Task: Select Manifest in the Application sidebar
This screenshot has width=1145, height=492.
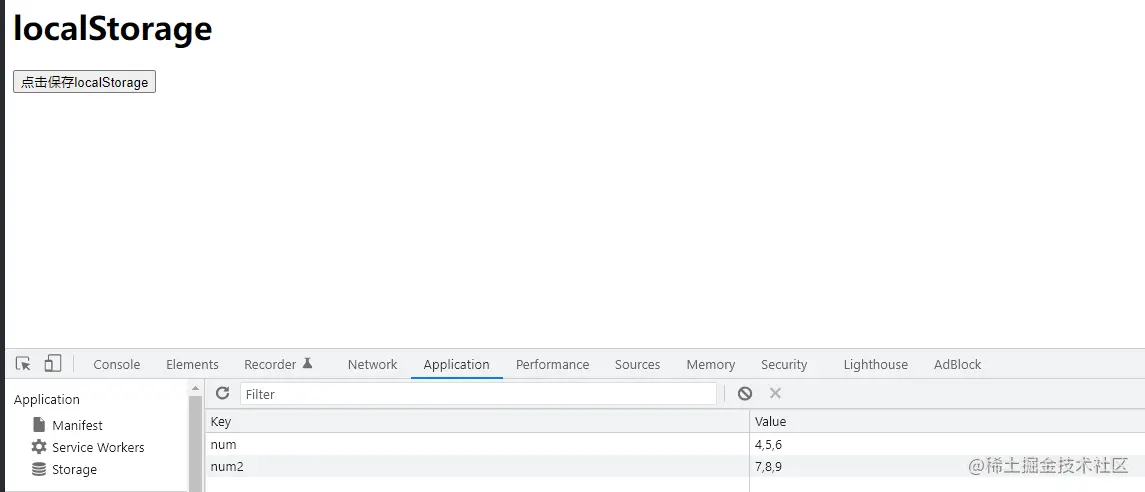Action: pos(77,425)
